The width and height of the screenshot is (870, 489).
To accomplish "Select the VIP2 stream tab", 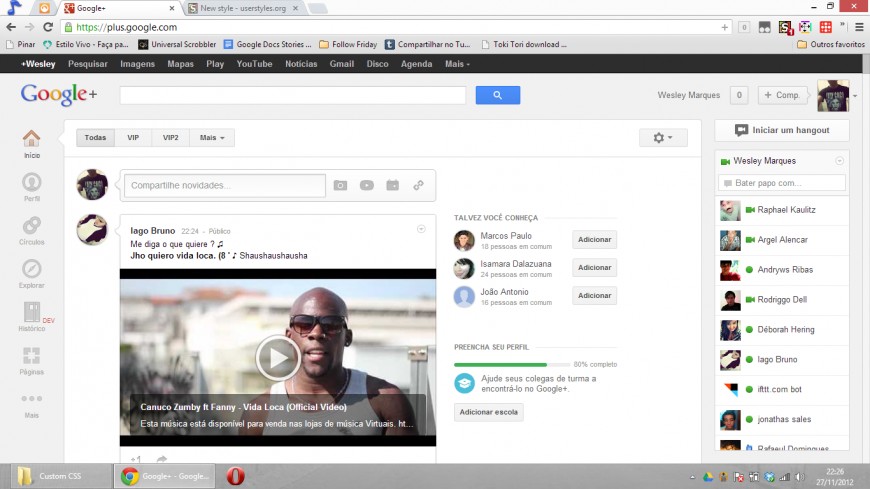I will click(x=171, y=138).
